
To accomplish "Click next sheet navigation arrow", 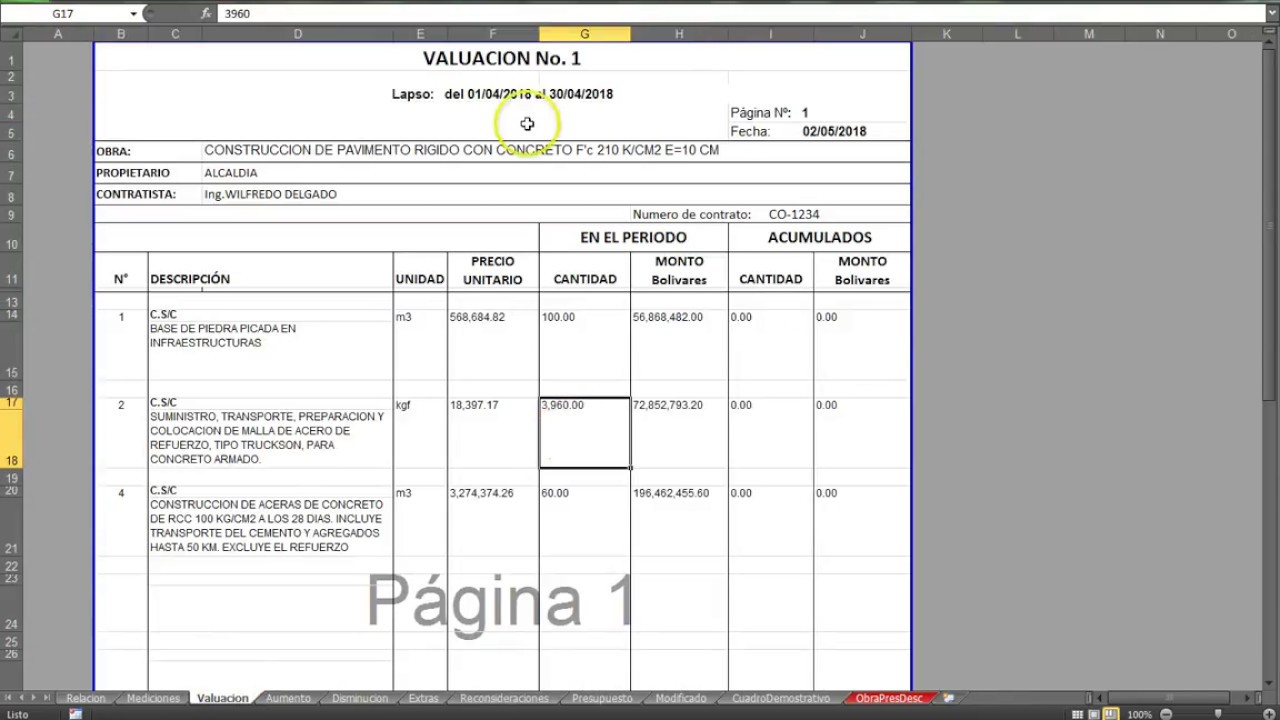I will click(34, 698).
